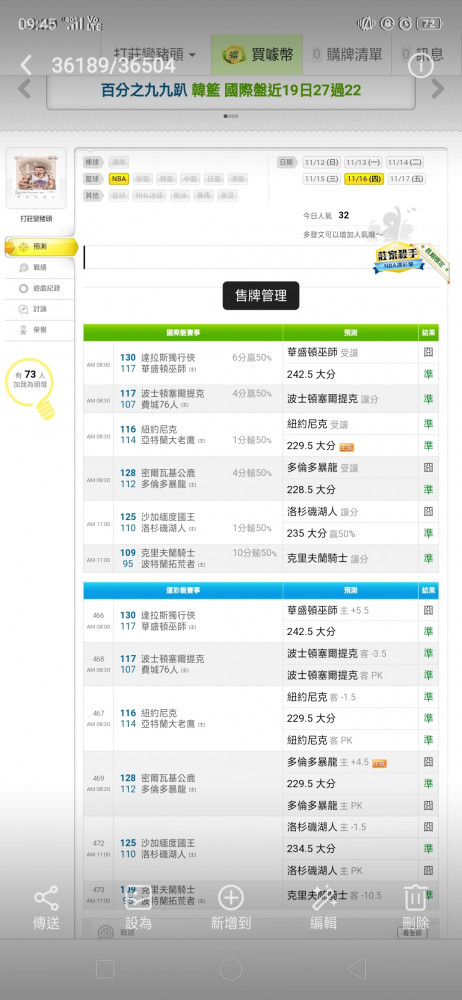Select date 11/15 (三)

tap(322, 179)
